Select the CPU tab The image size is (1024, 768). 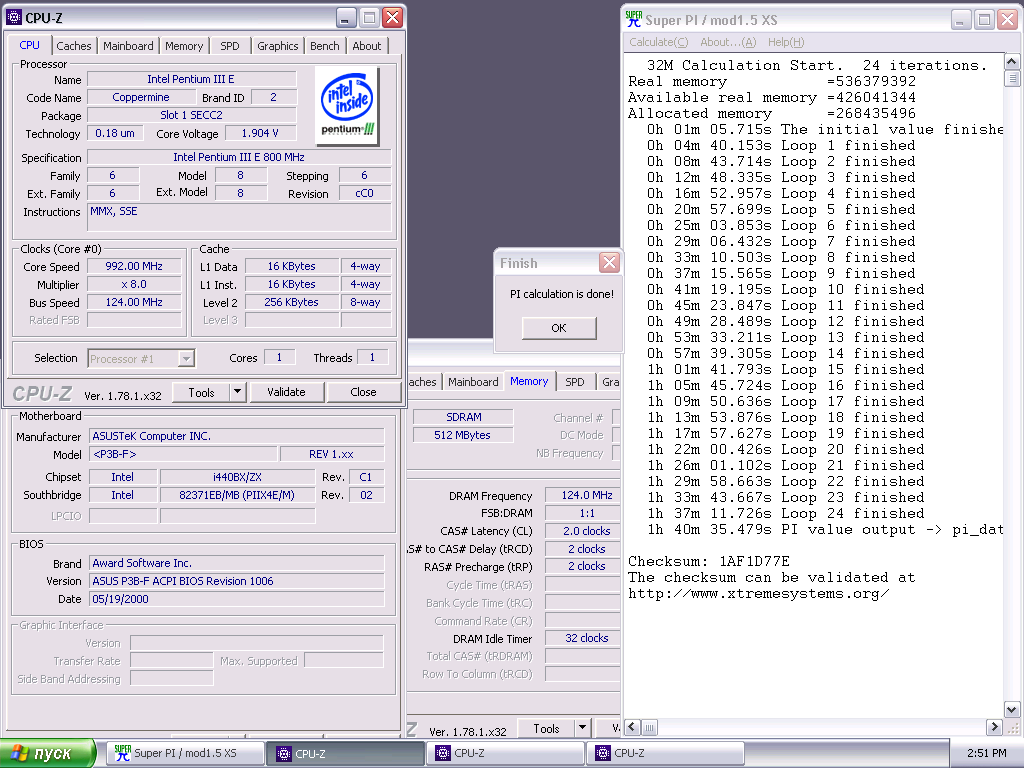(x=29, y=45)
